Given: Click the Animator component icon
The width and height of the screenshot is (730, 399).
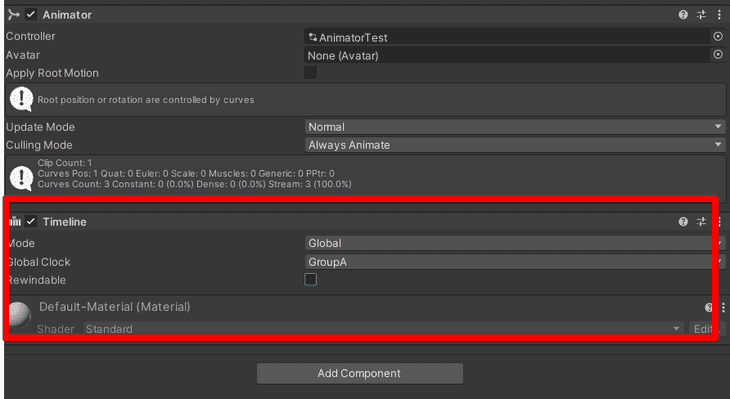Looking at the screenshot, I should coord(14,14).
